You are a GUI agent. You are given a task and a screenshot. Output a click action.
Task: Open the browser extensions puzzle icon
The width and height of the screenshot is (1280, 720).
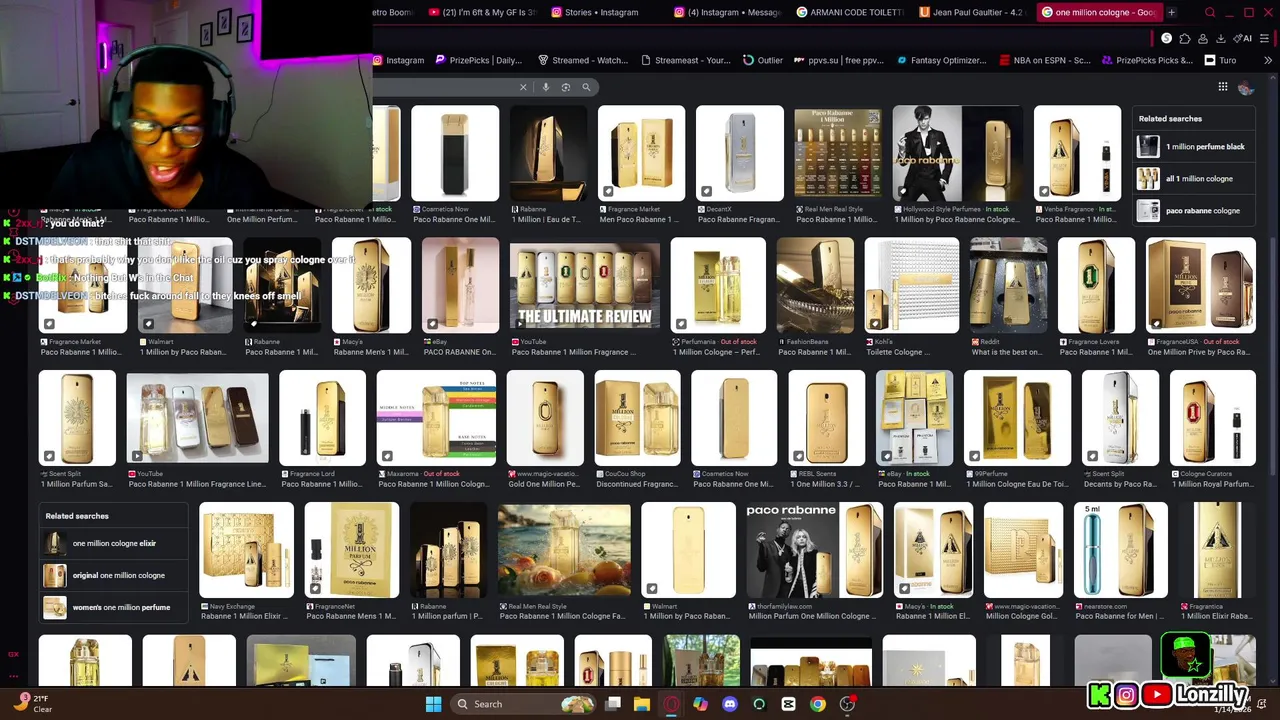pyautogui.click(x=1185, y=38)
